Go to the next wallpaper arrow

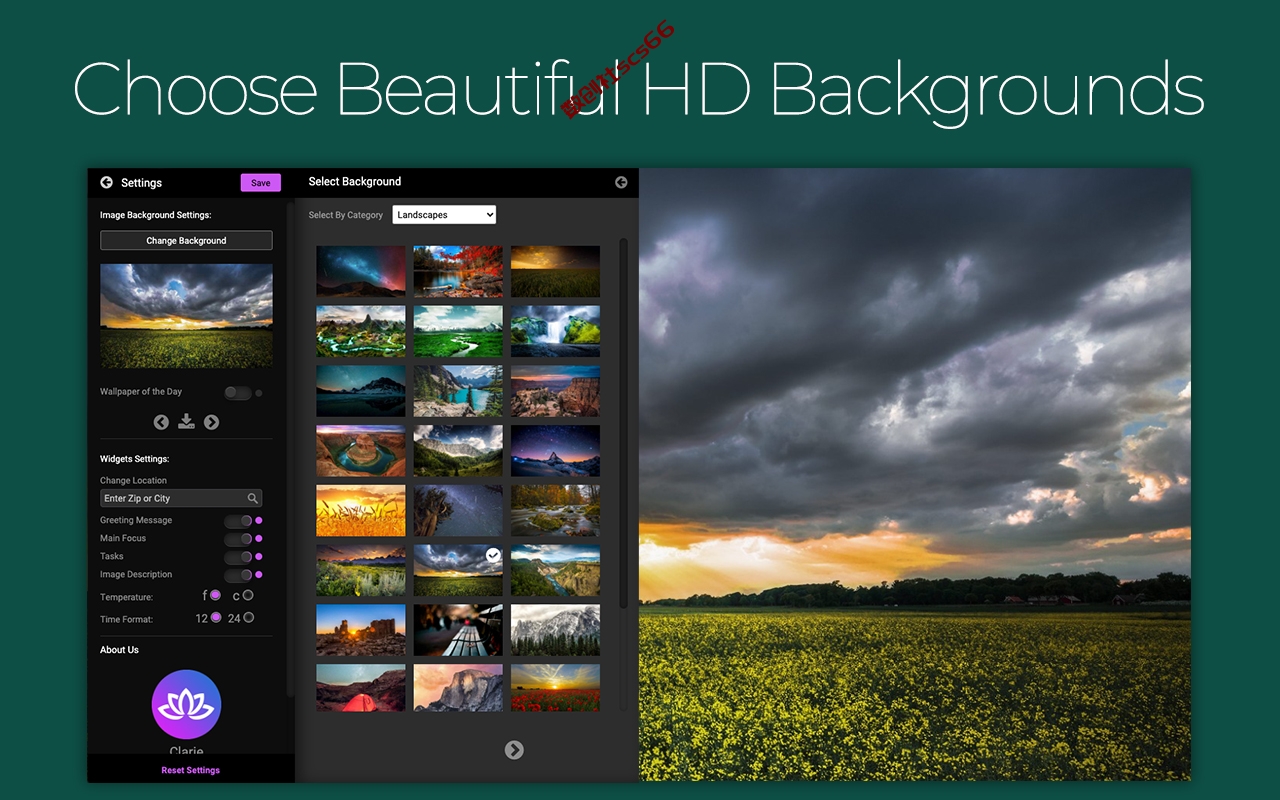(211, 422)
